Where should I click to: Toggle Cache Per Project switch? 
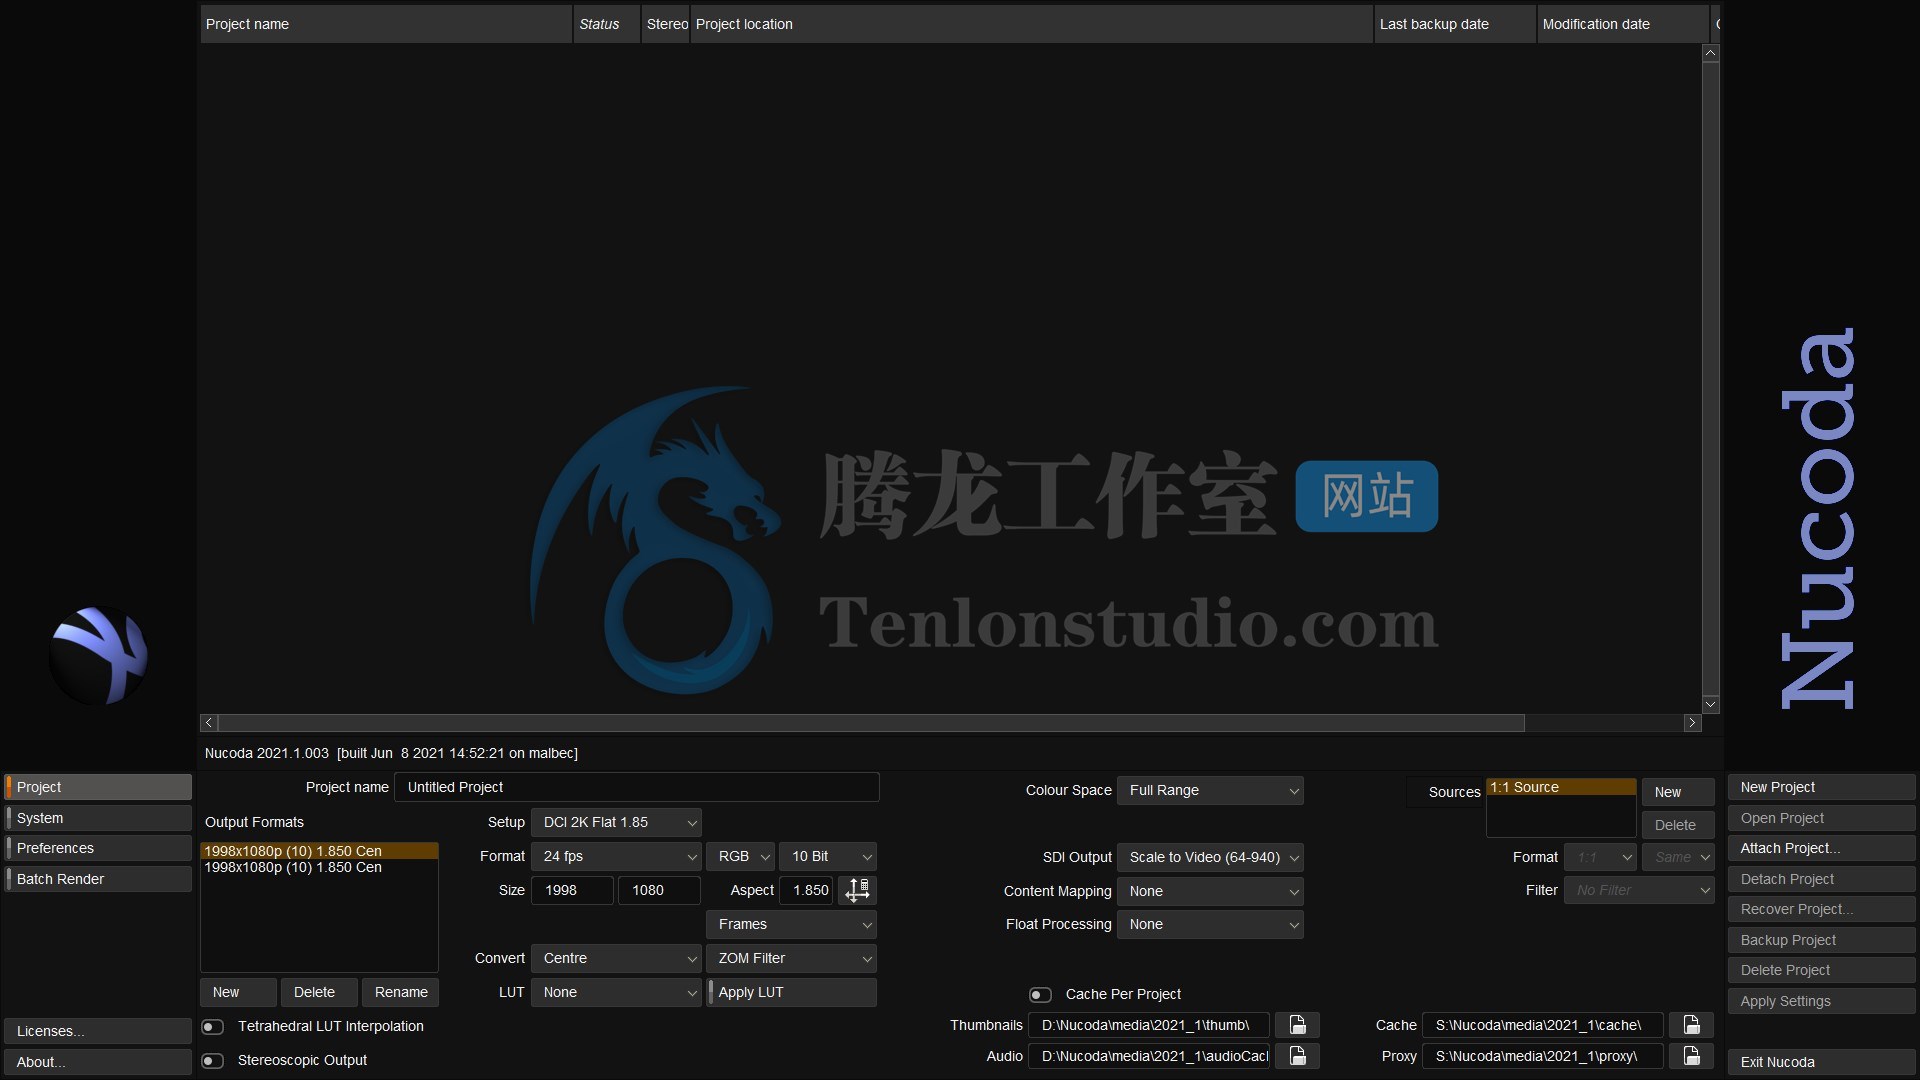(1040, 995)
